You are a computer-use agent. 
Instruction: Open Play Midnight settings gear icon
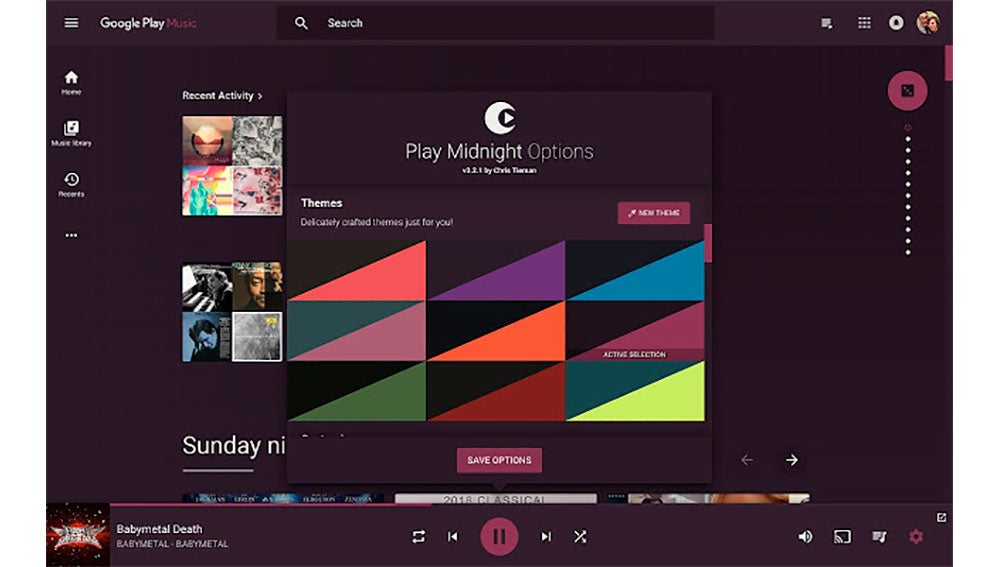[915, 537]
